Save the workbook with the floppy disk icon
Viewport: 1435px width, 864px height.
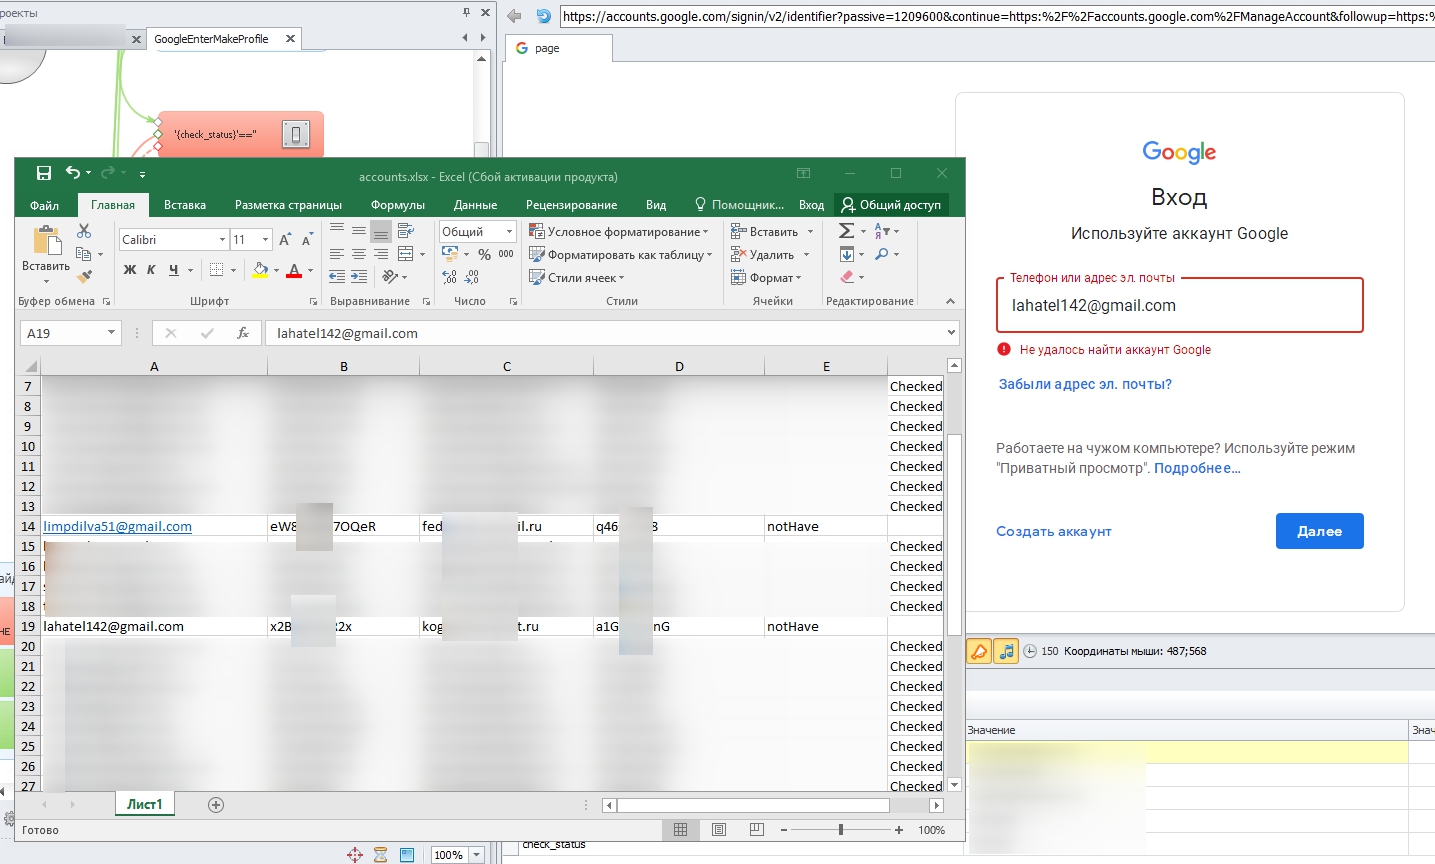point(44,173)
